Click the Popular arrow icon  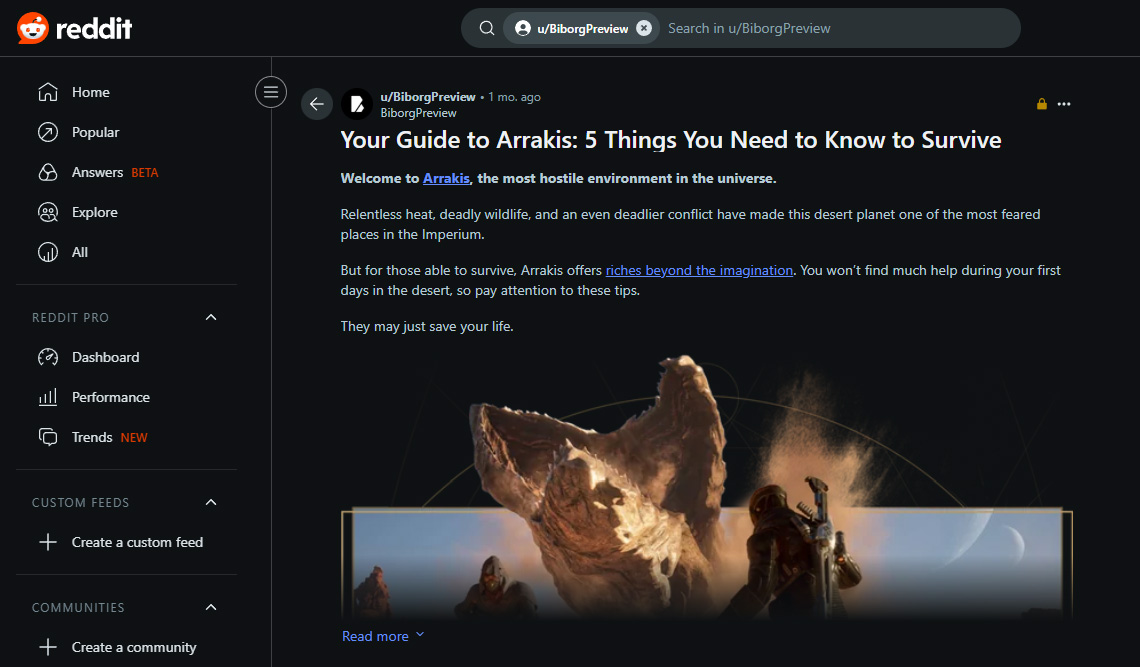click(48, 132)
